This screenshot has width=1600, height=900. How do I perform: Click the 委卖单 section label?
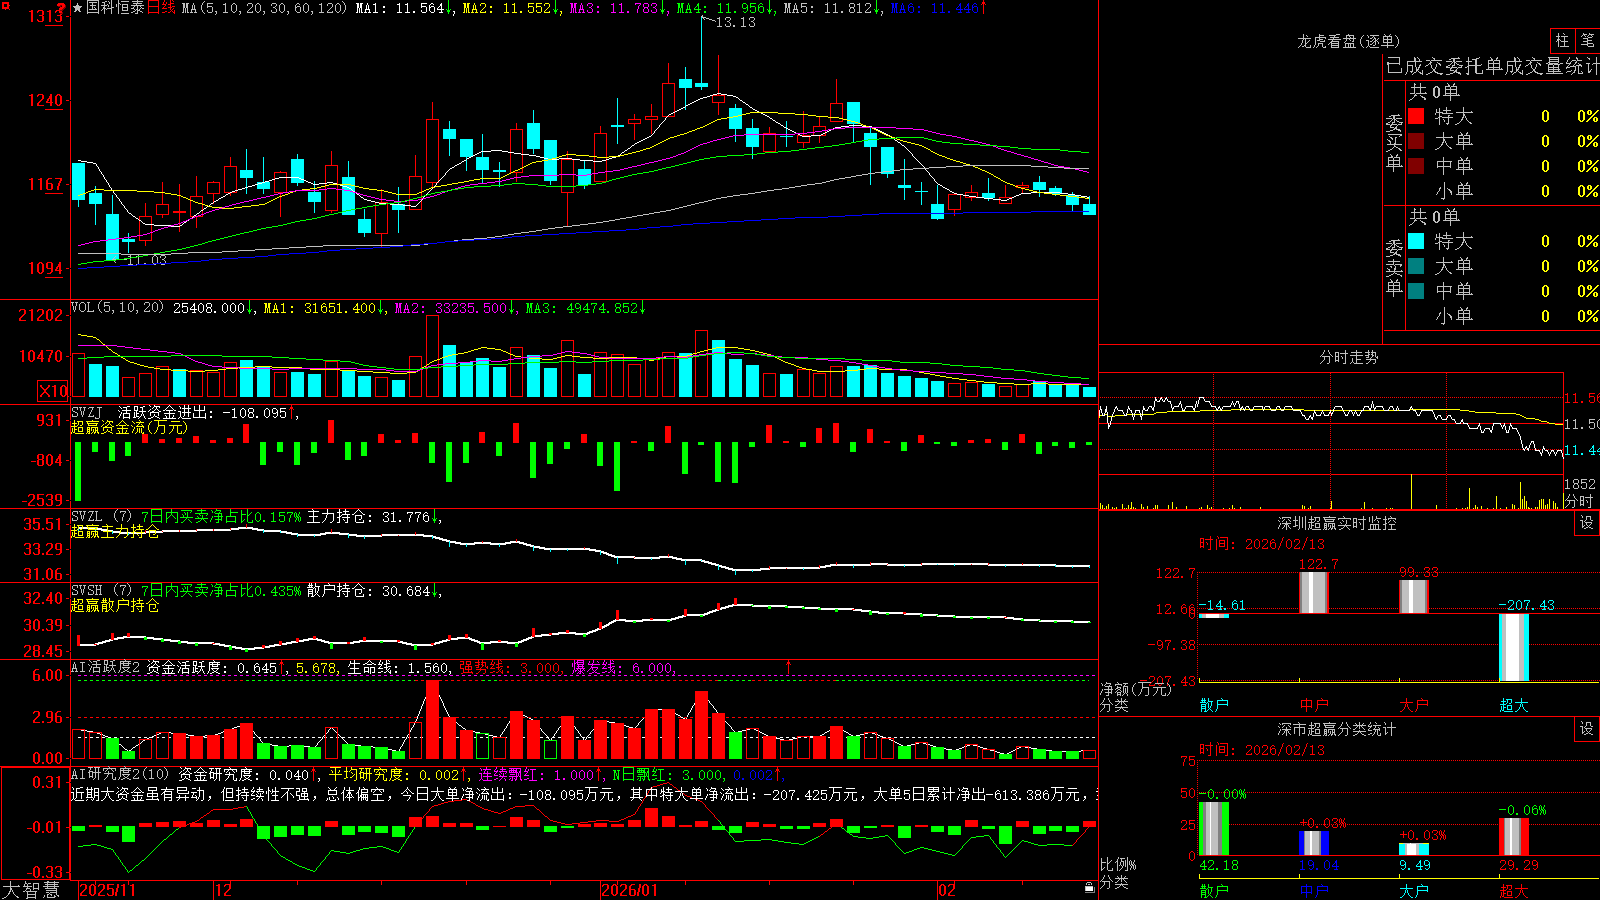pos(1394,267)
